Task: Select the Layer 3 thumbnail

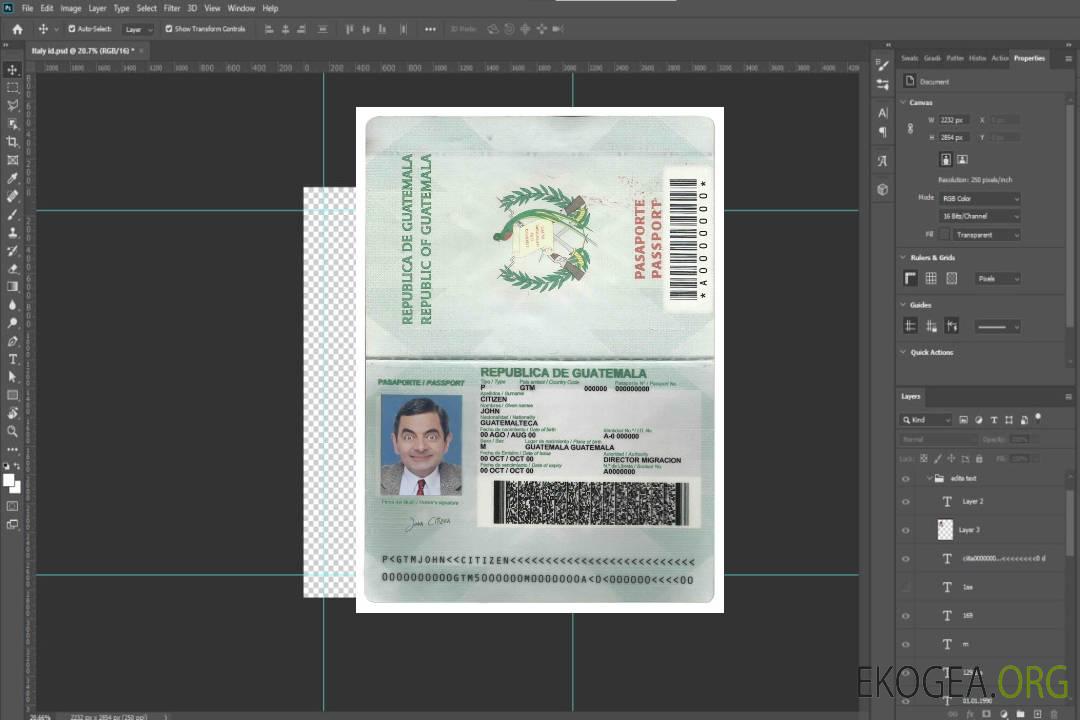Action: 945,530
